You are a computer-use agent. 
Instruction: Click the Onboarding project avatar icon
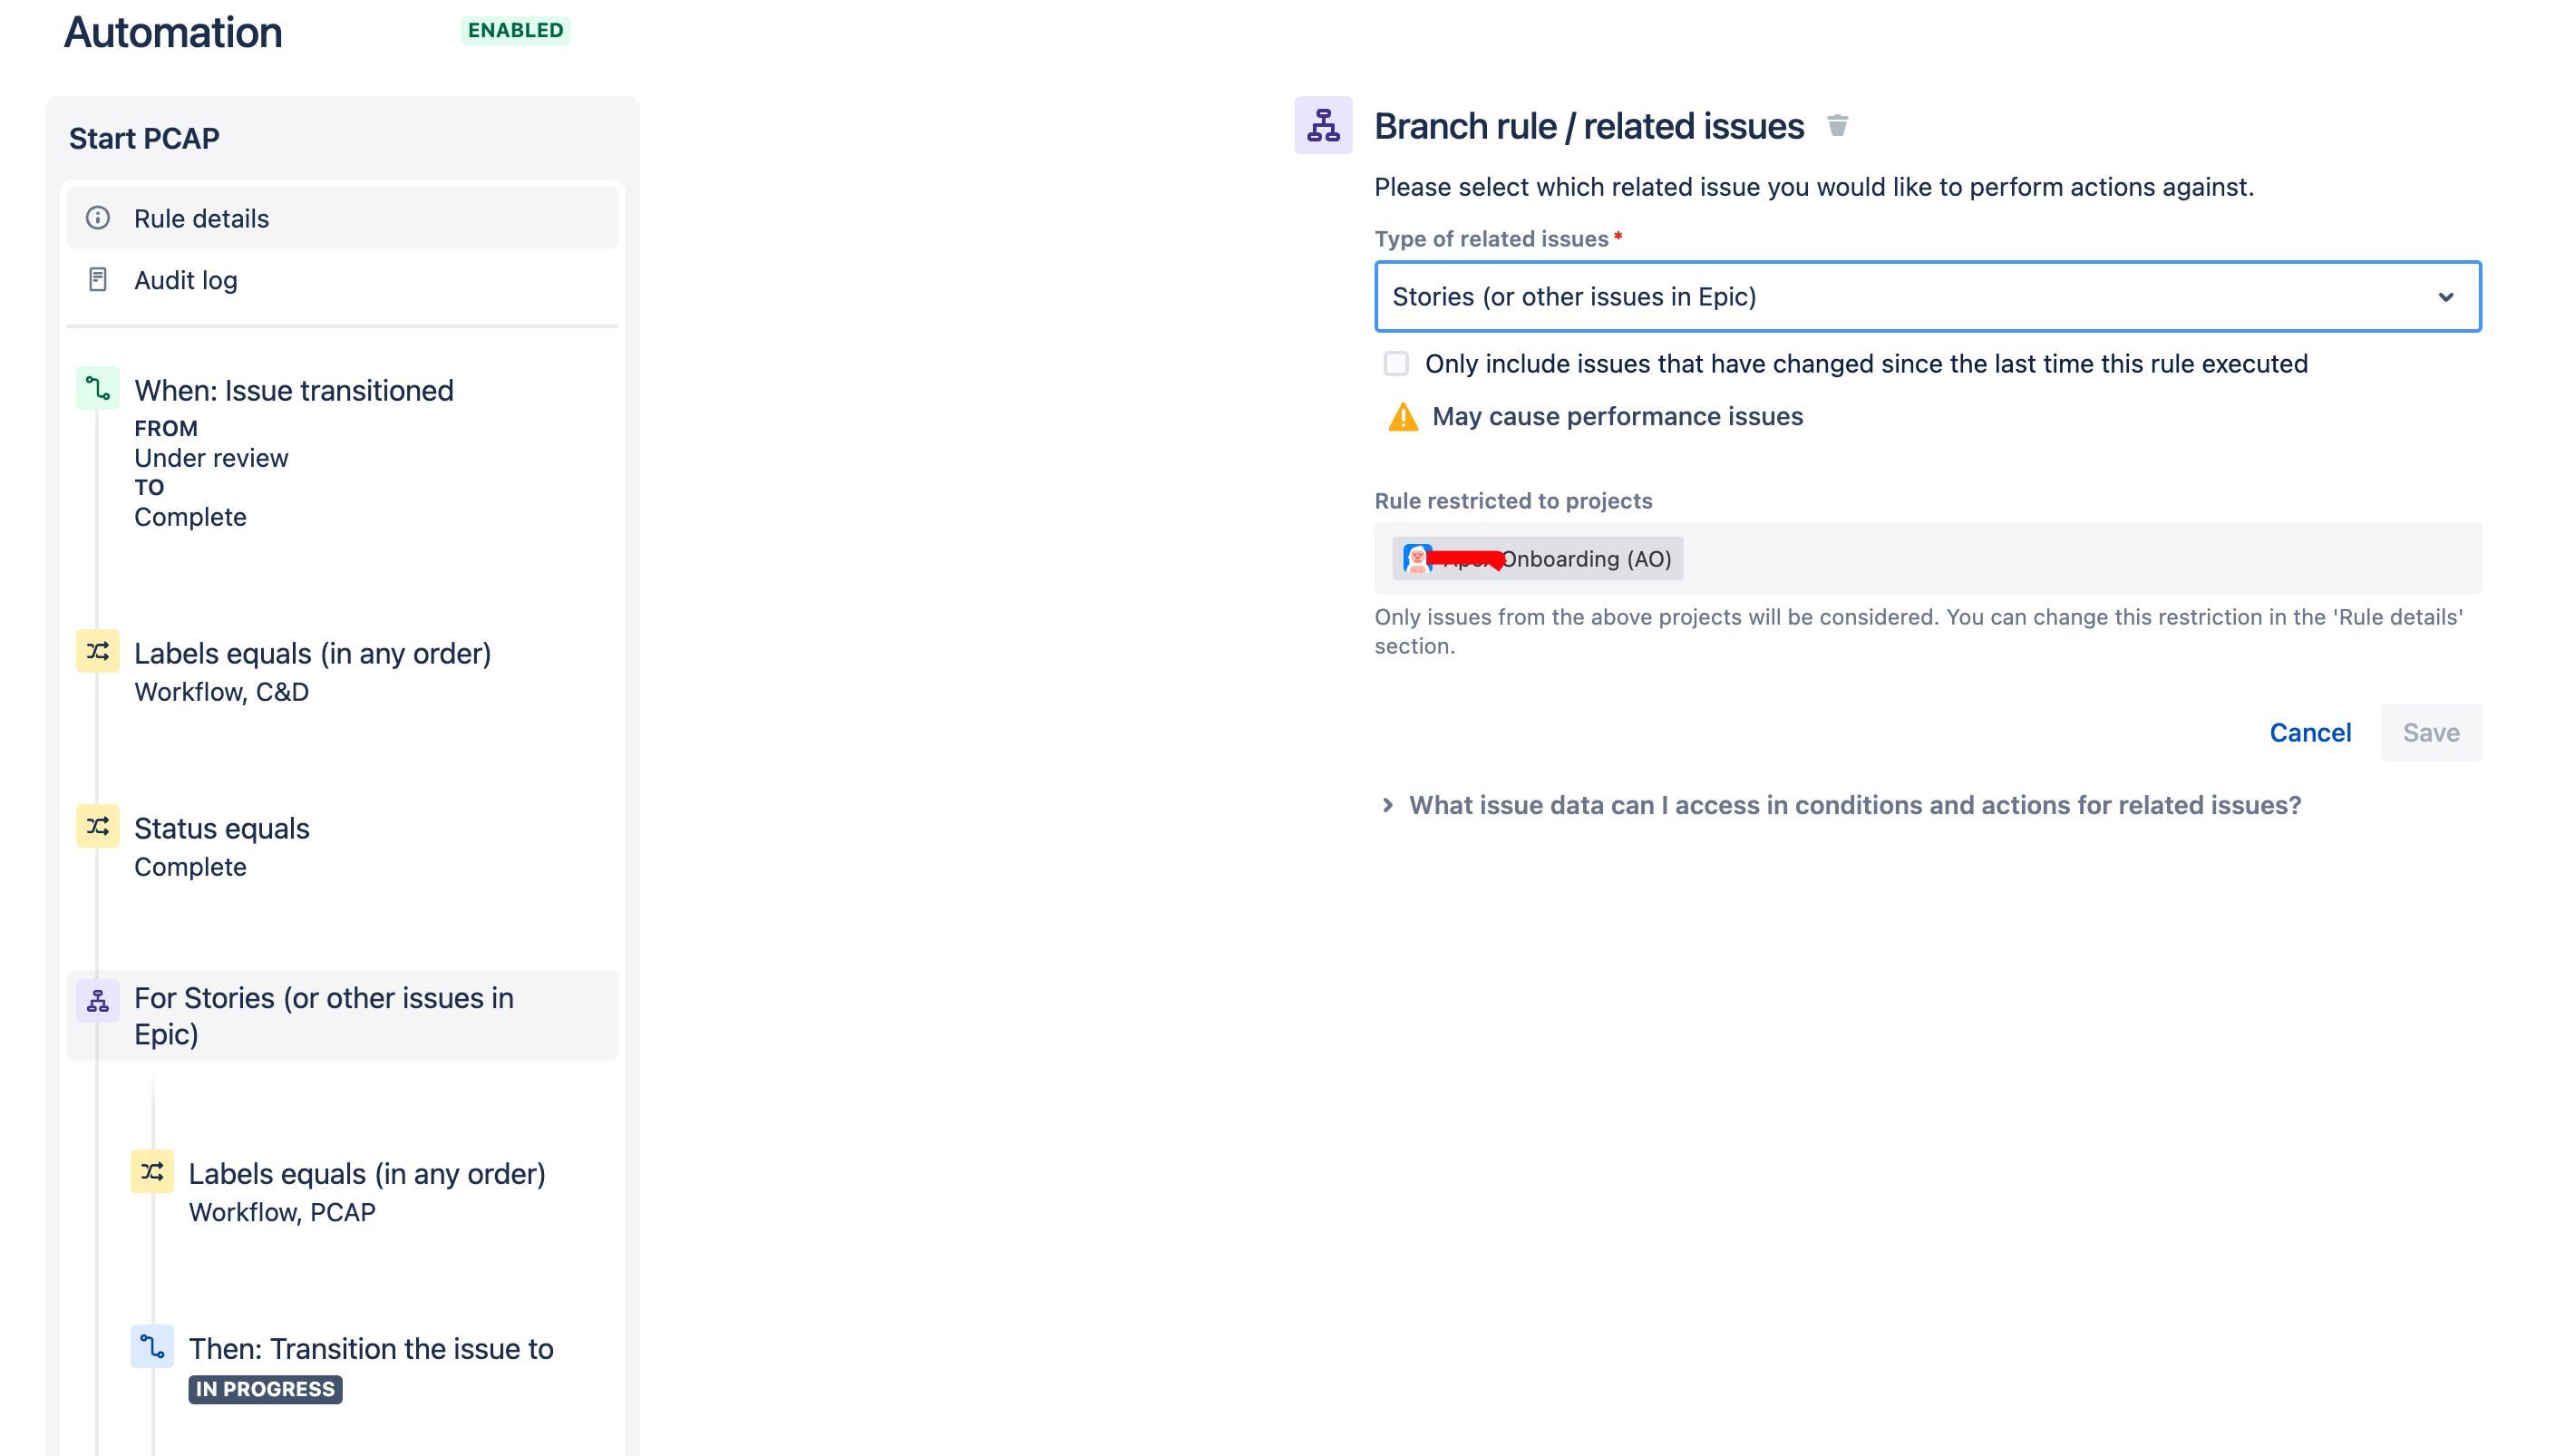pos(1416,558)
